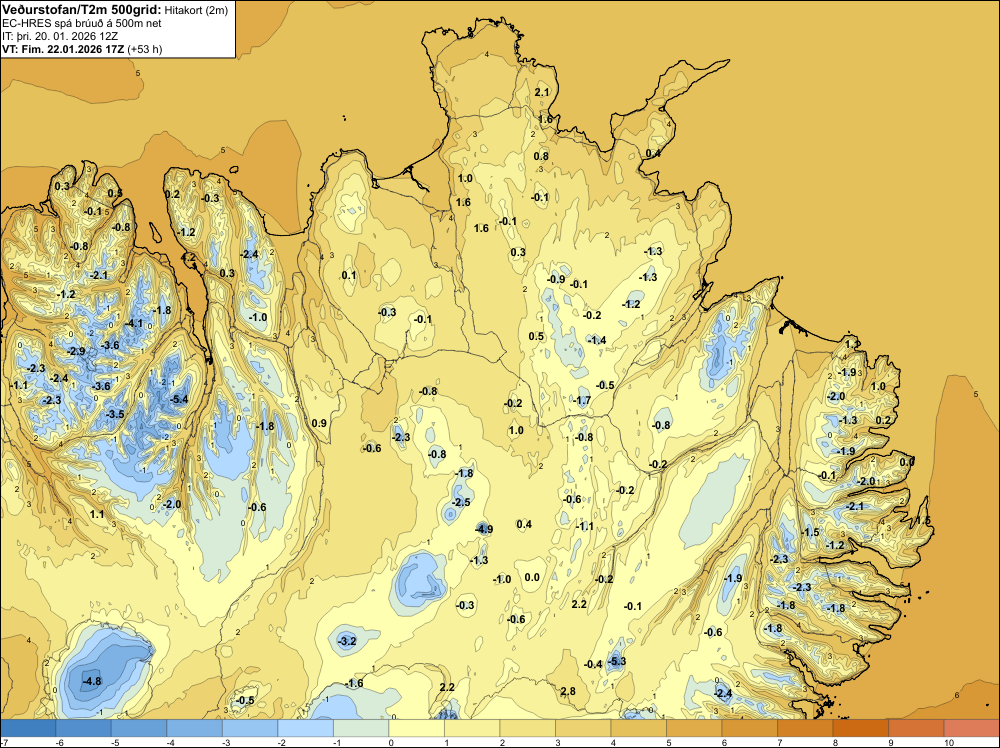The height and width of the screenshot is (748, 1000).
Task: Click the -0.4 temperature value
Action: 593,664
